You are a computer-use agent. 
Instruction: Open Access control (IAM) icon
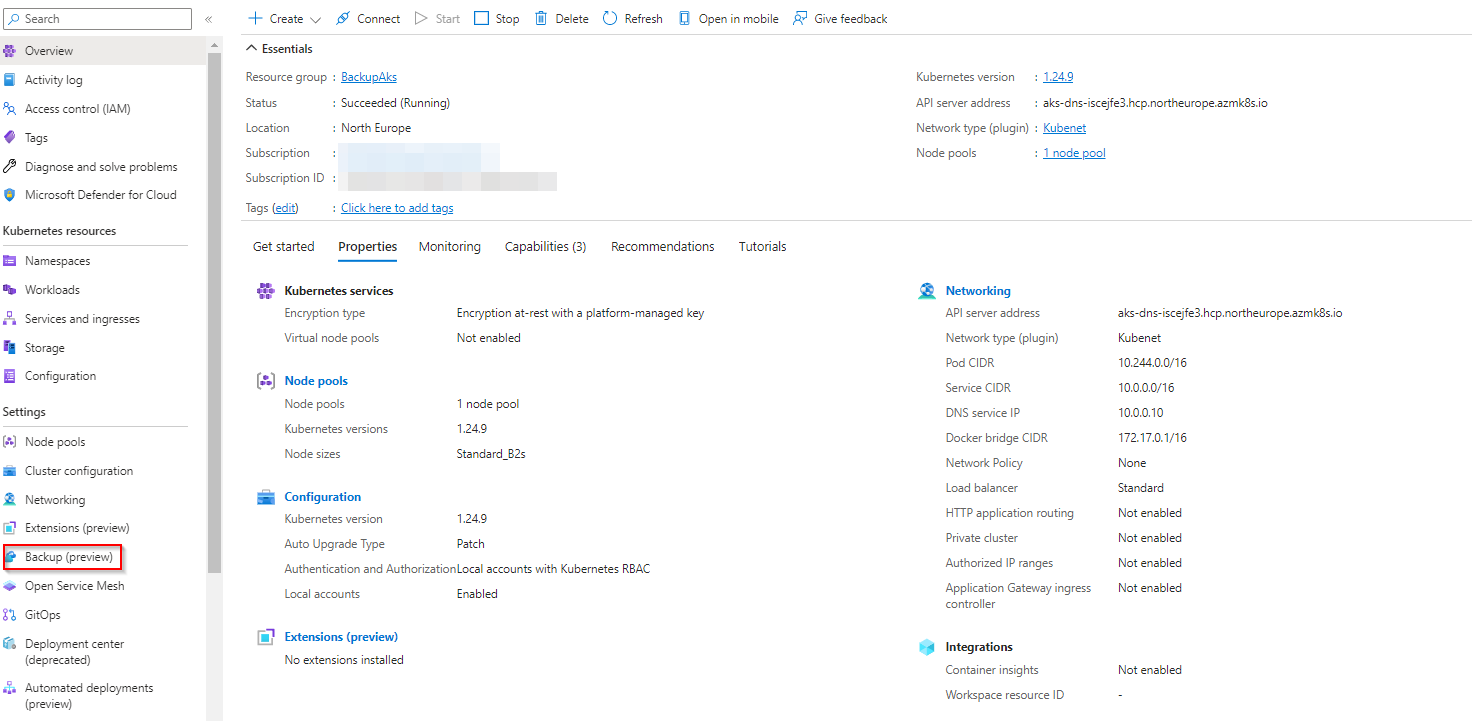point(10,109)
